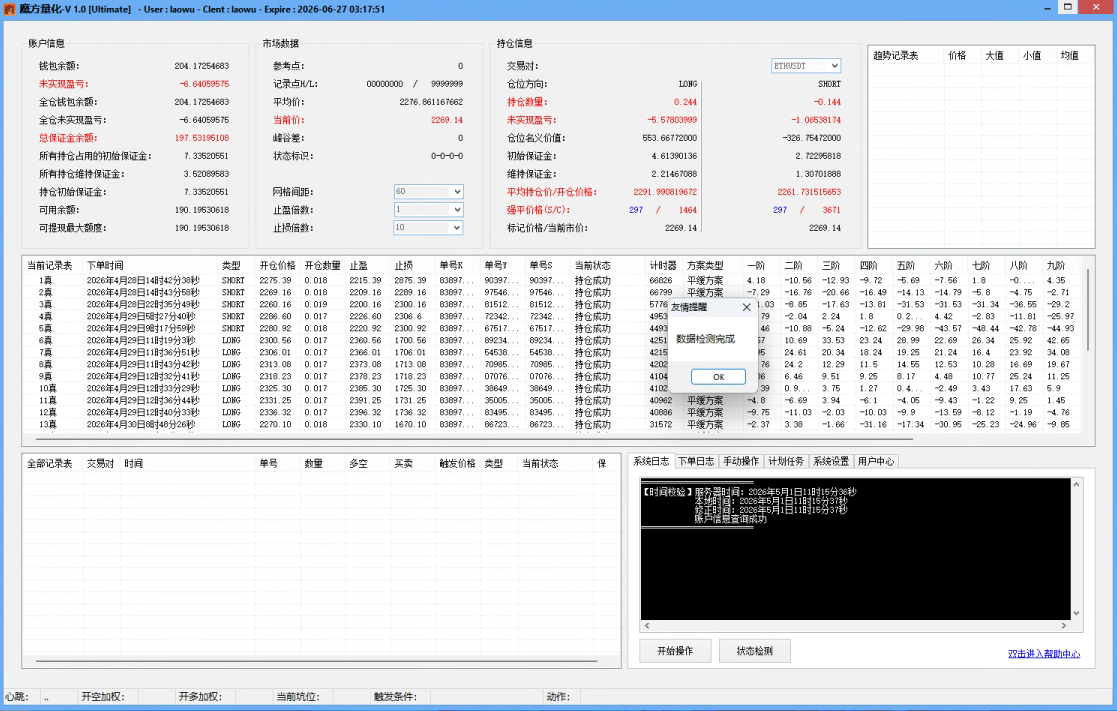Click the 当前价 value 2269.14
Viewport: 1117px width, 711px height.
pos(447,120)
